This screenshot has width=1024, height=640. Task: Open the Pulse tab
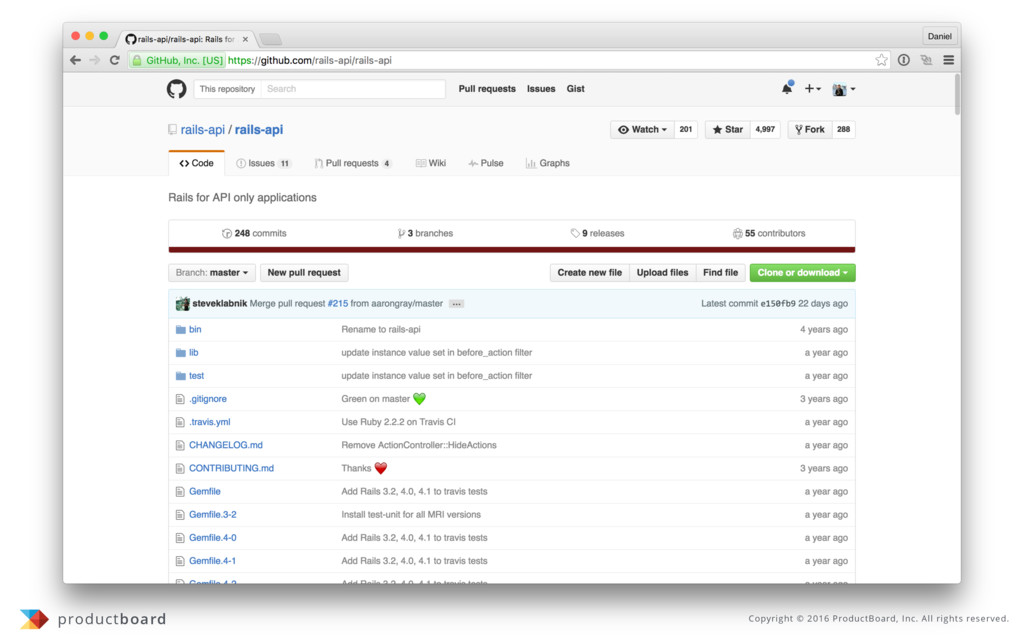click(x=486, y=163)
